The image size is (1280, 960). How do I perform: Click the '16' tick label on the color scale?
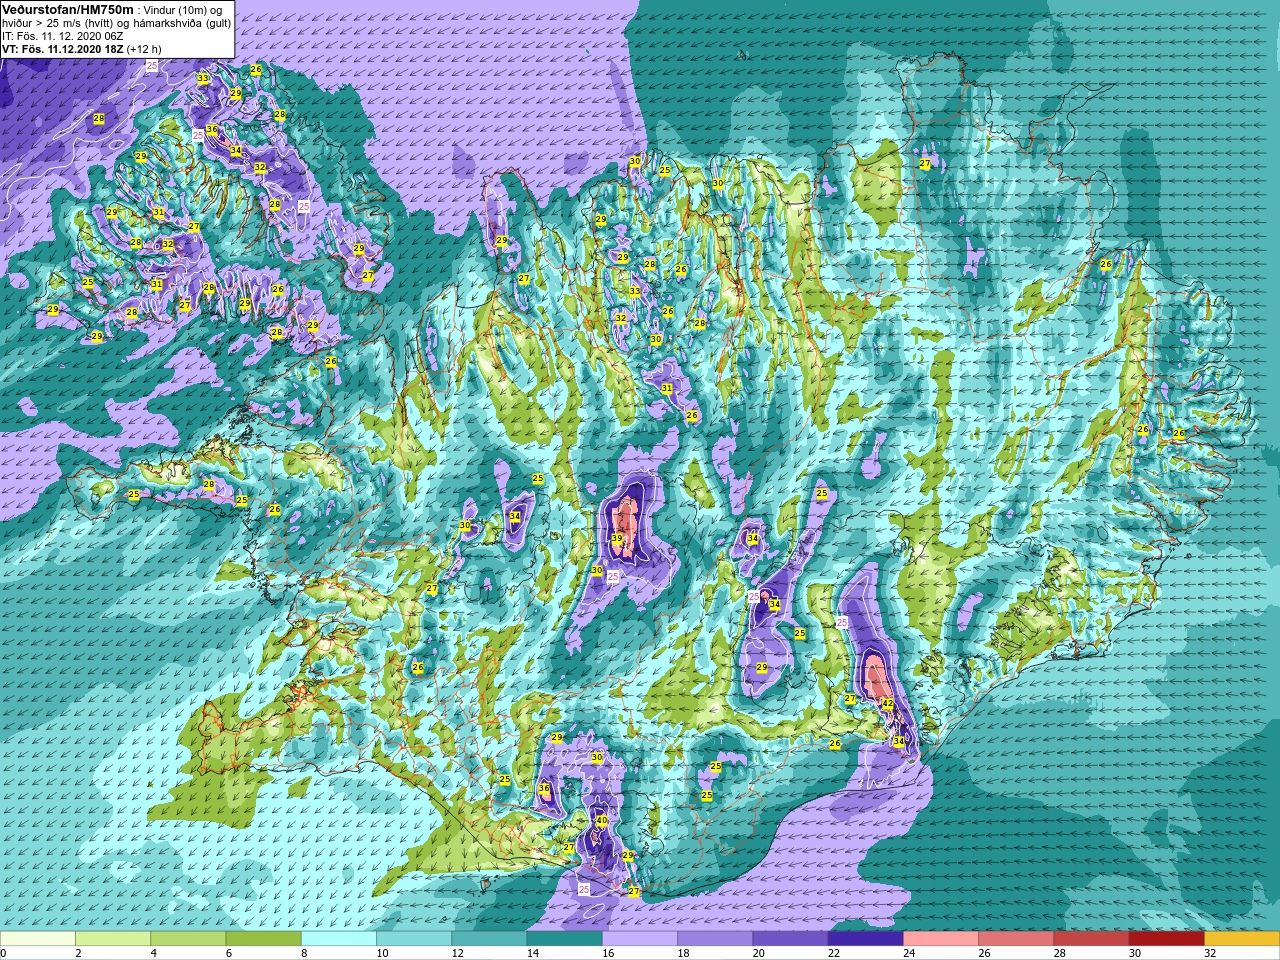point(609,953)
